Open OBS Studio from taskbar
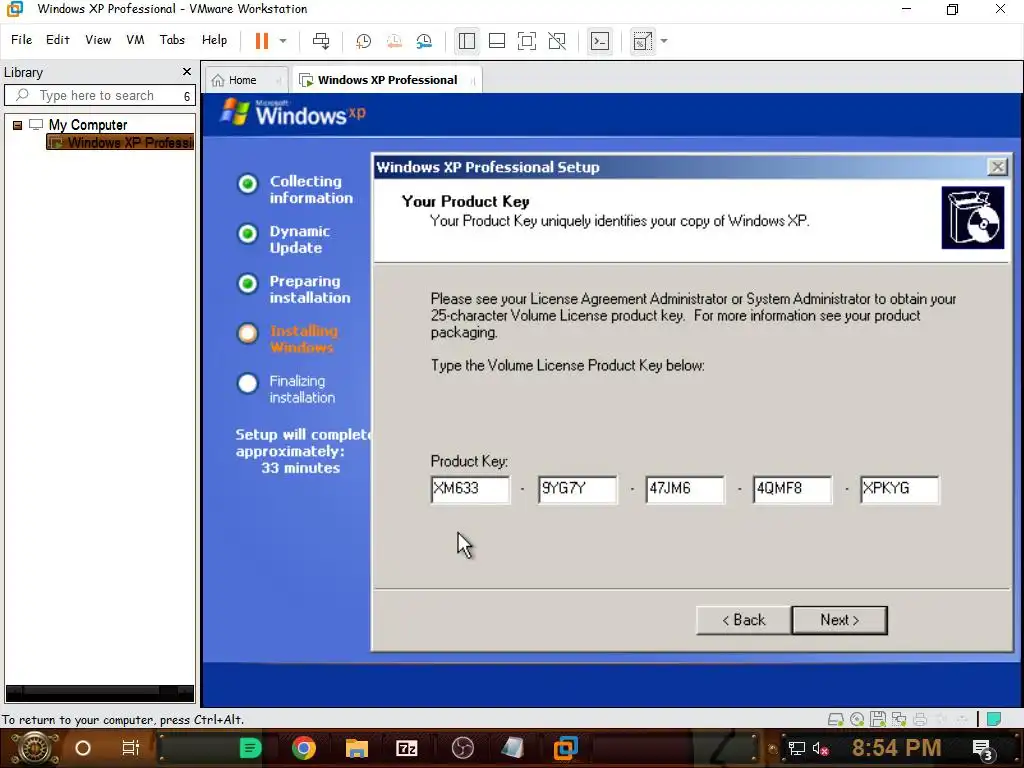Viewport: 1024px width, 768px height. (462, 748)
